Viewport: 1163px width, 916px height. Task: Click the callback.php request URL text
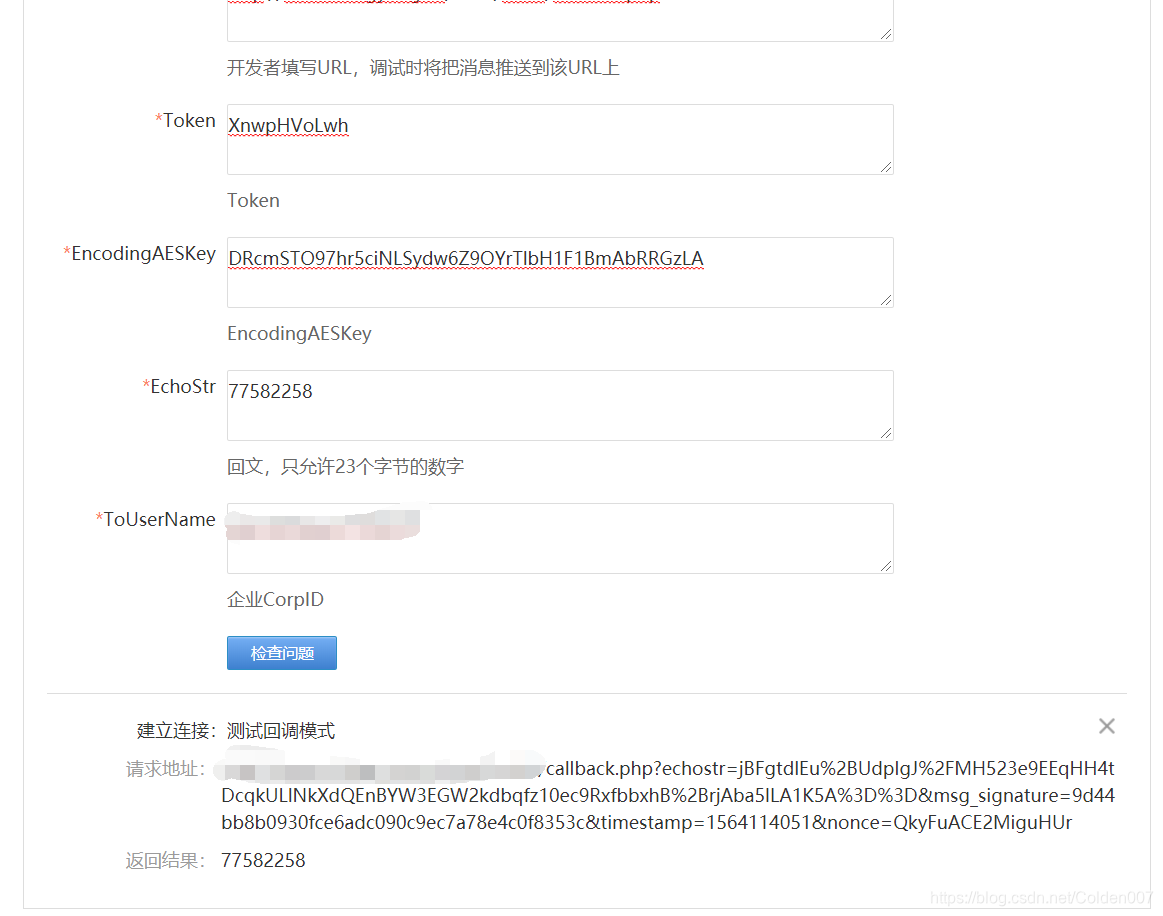click(x=668, y=795)
